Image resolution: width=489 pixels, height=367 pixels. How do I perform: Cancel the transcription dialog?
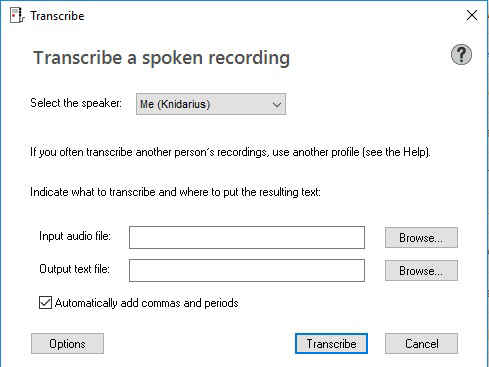(x=421, y=344)
